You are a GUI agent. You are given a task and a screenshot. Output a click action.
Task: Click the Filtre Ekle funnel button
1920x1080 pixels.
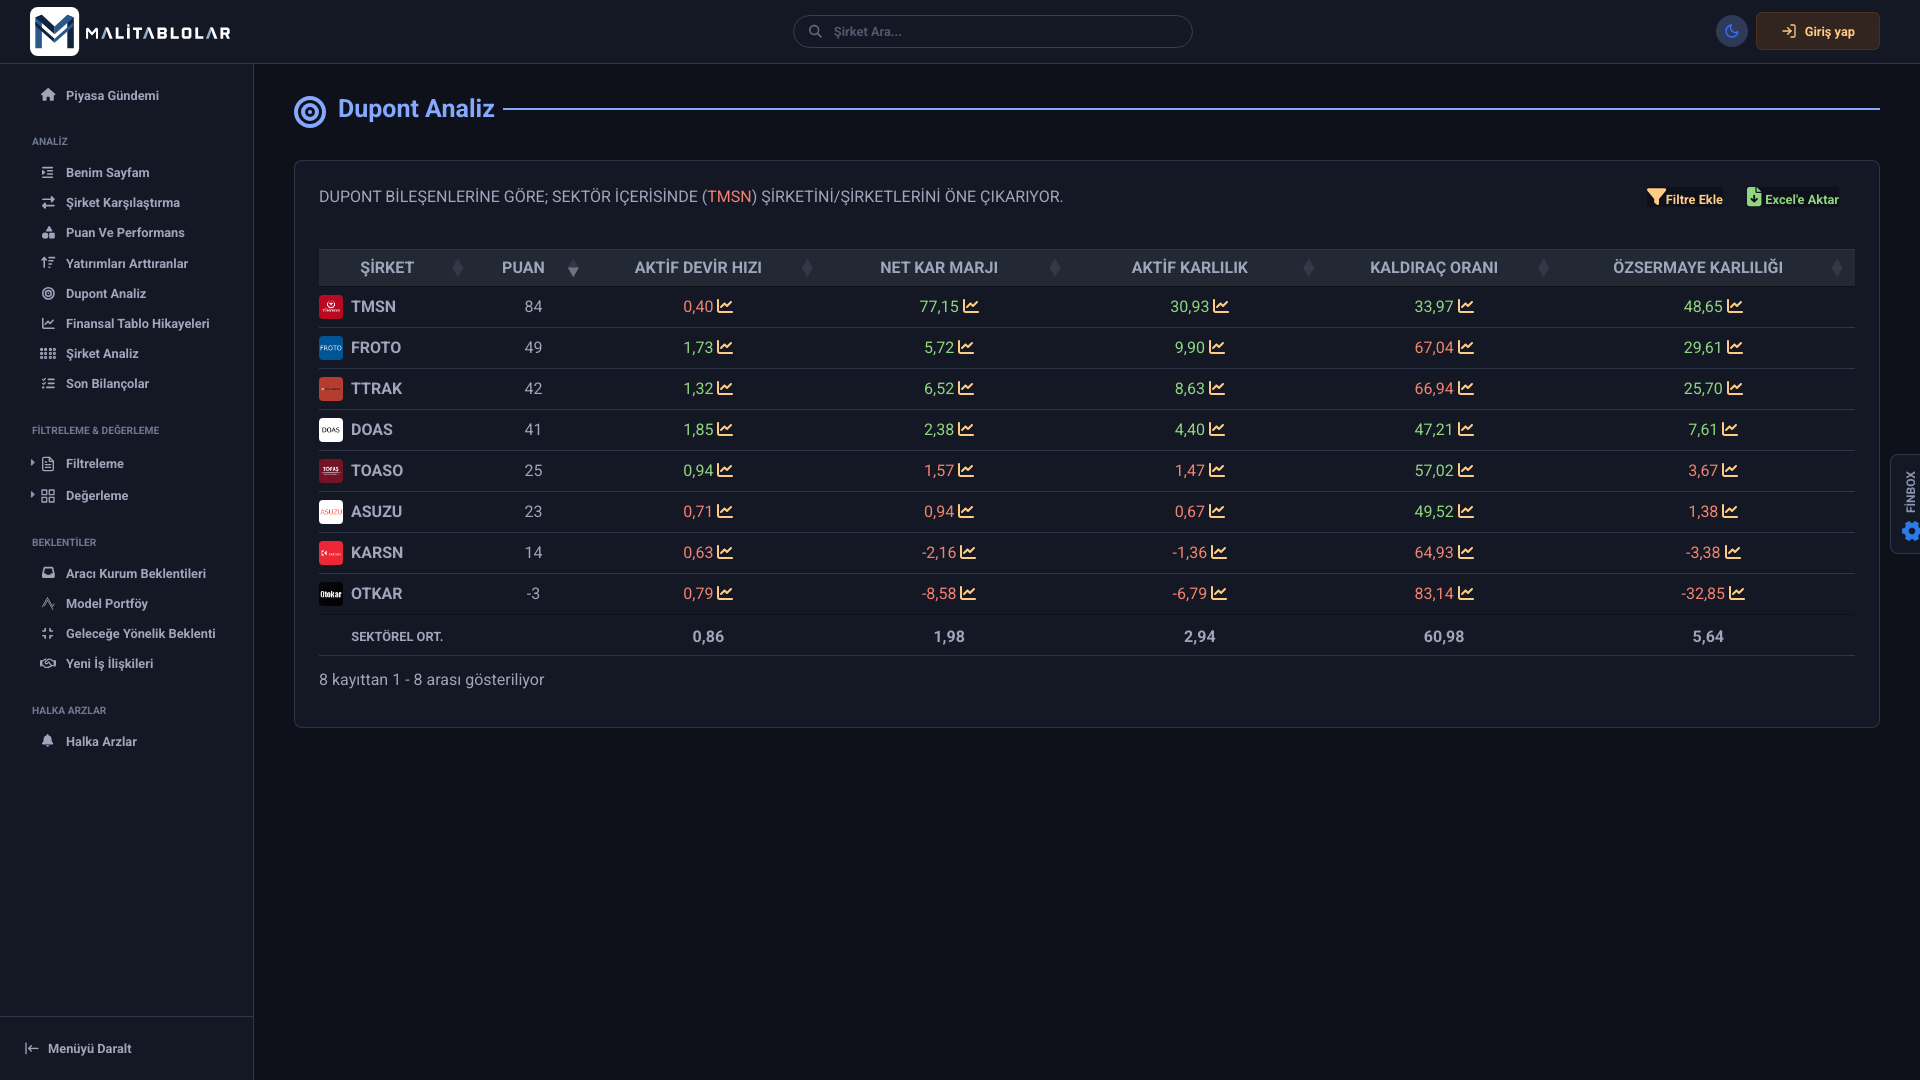1685,198
